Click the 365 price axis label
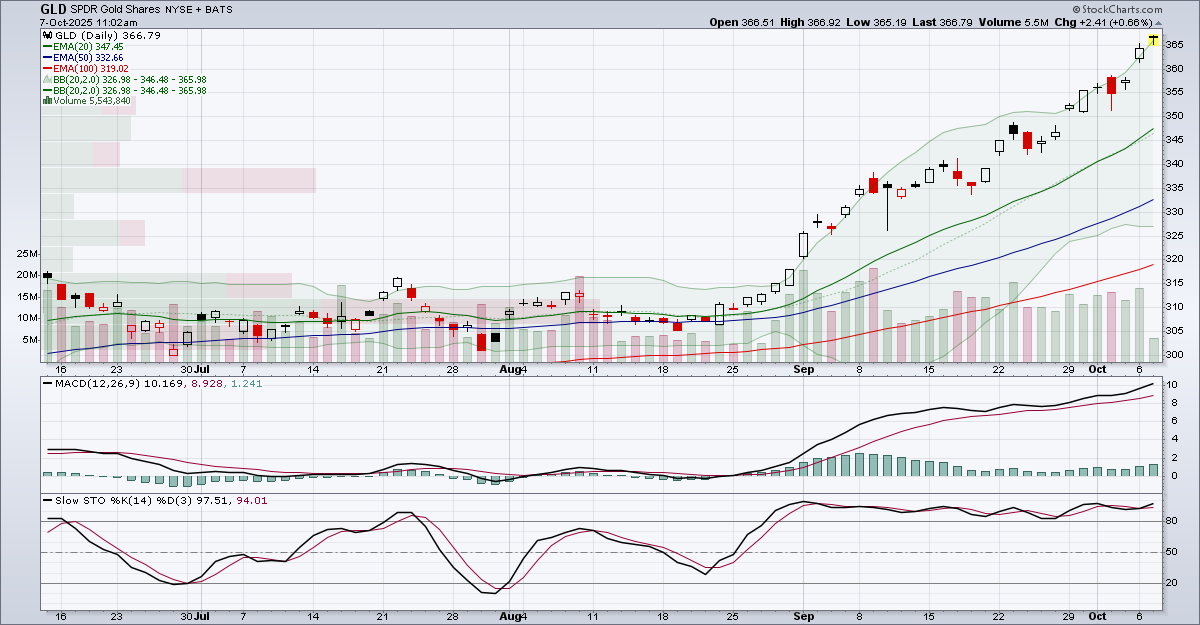This screenshot has width=1200, height=625. point(1174,45)
